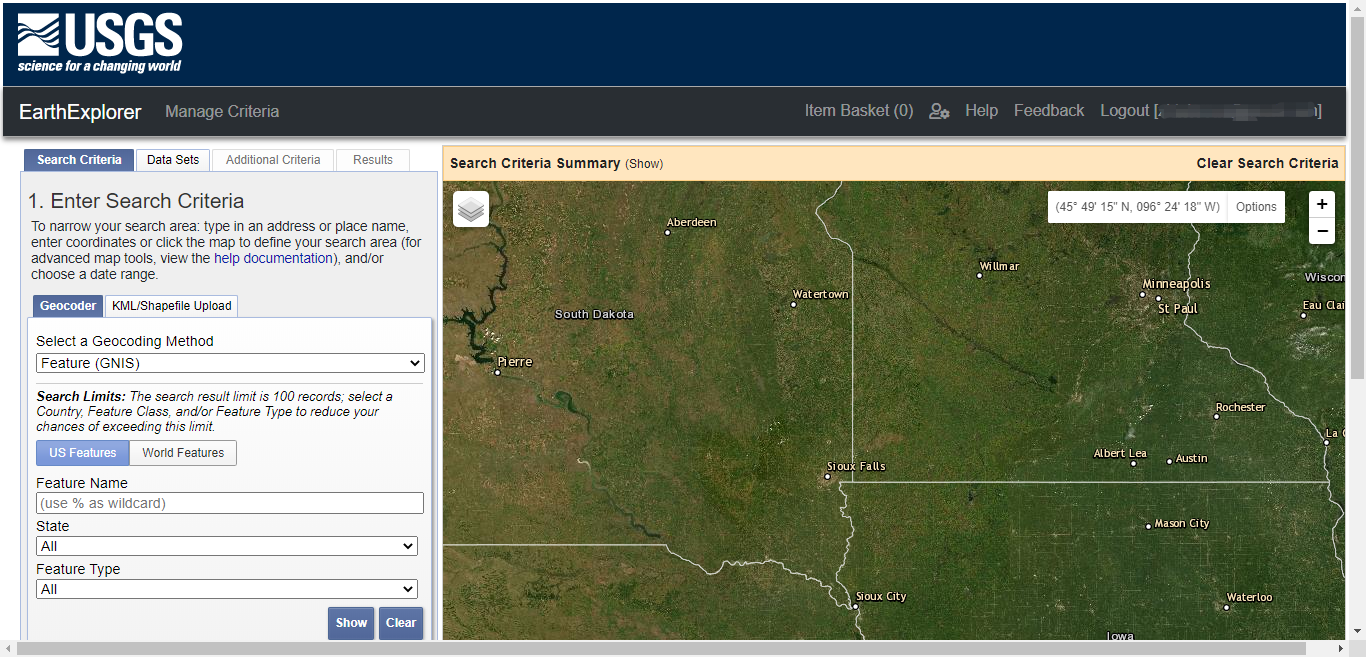This screenshot has width=1366, height=657.
Task: Click the Pierre label on map
Action: 515,362
